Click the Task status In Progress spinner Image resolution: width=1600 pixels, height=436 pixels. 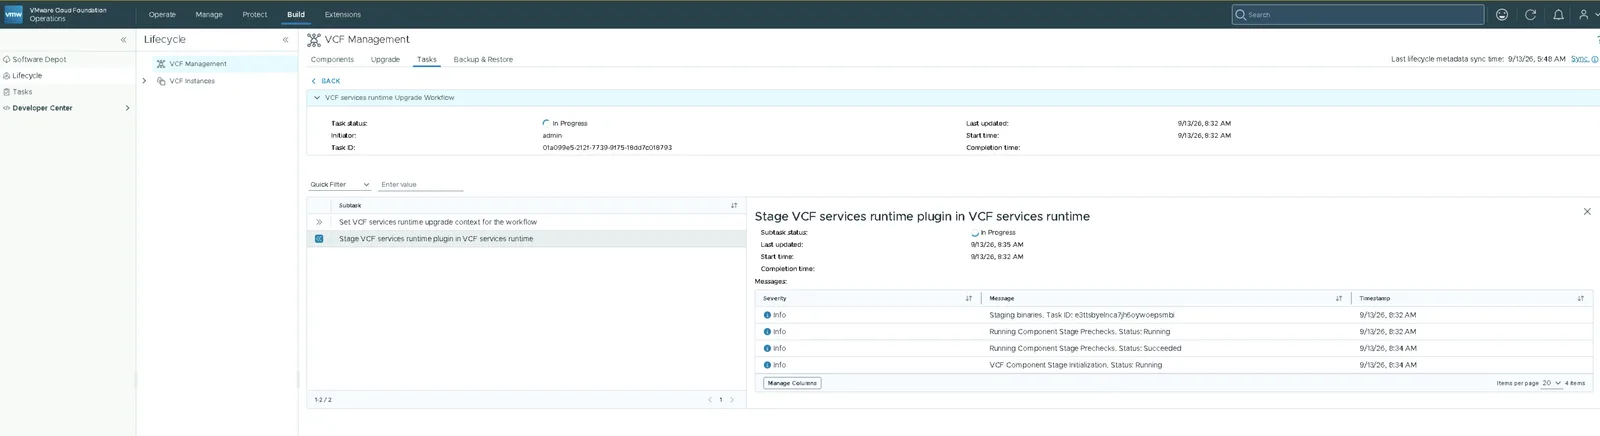[x=546, y=123]
